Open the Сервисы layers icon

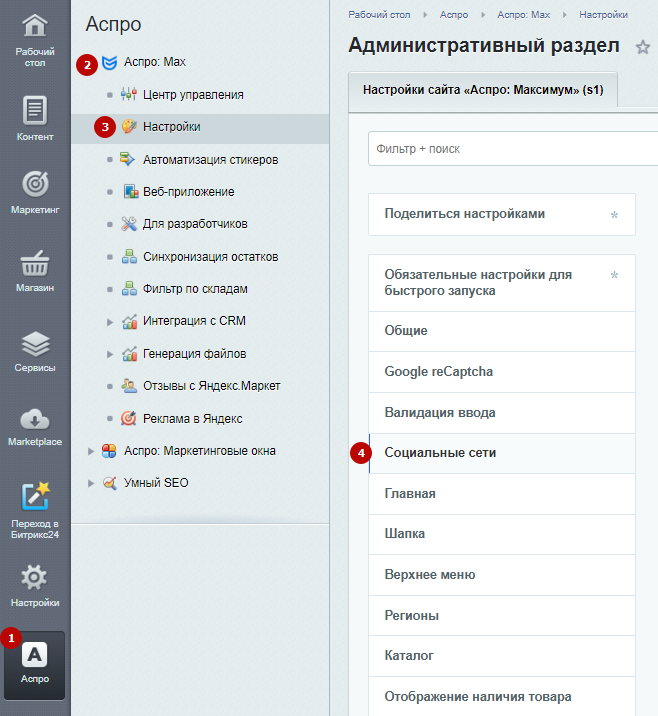point(35,344)
